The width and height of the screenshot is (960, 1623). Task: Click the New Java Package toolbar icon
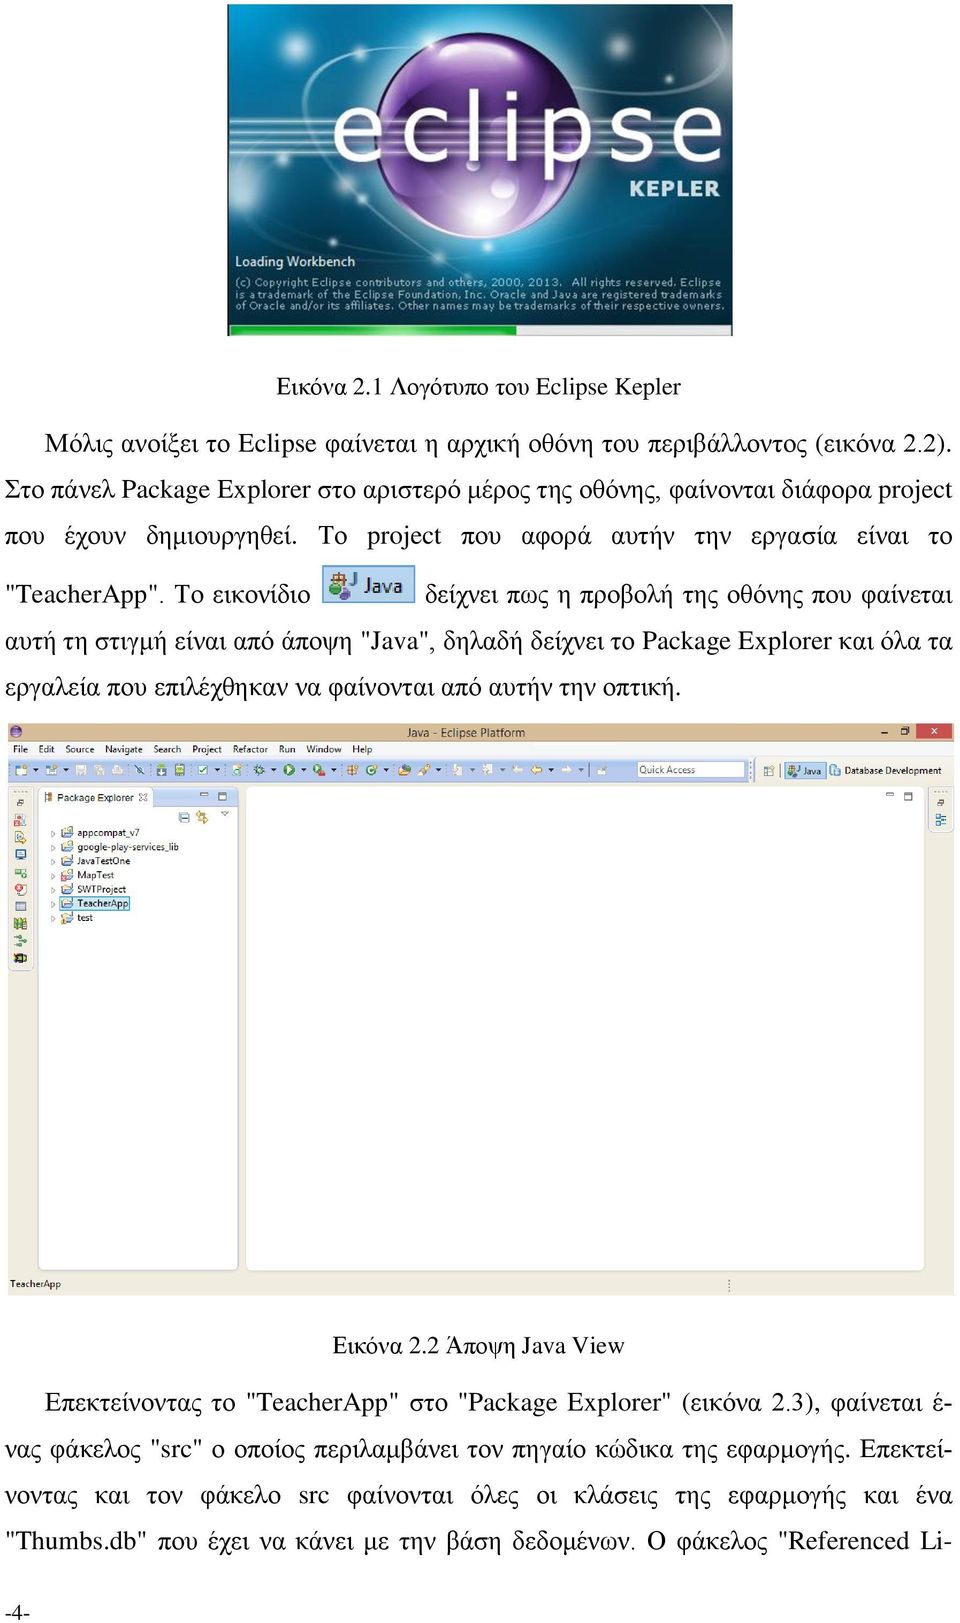pyautogui.click(x=352, y=770)
